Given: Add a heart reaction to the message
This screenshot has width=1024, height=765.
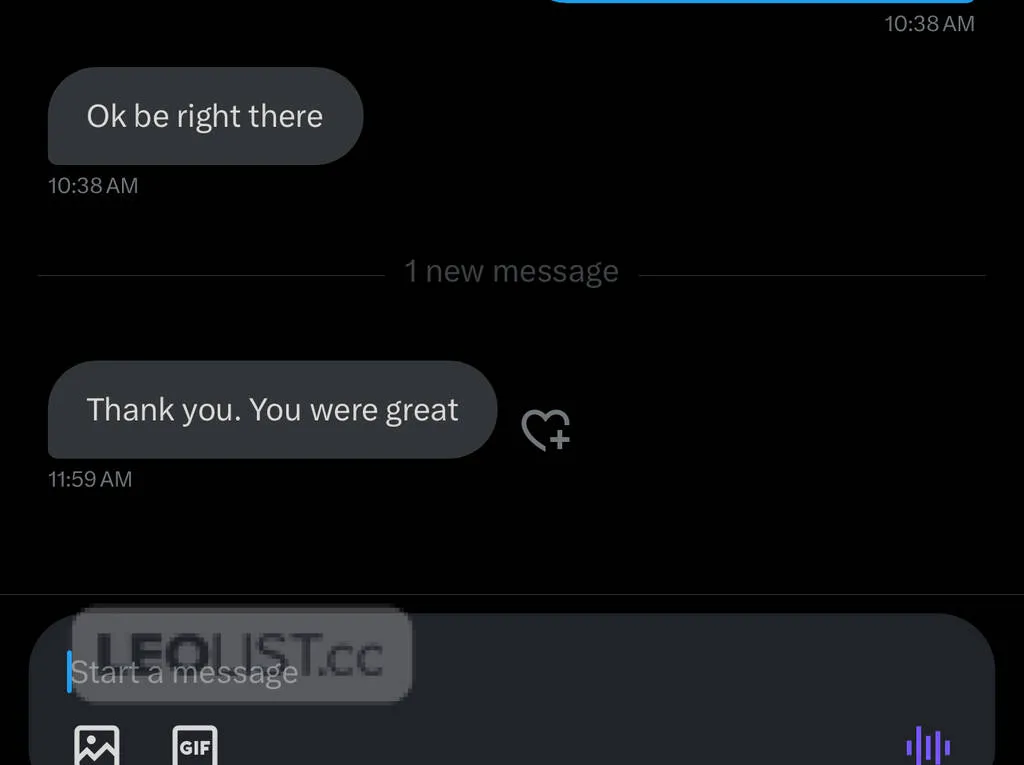Looking at the screenshot, I should pyautogui.click(x=546, y=430).
